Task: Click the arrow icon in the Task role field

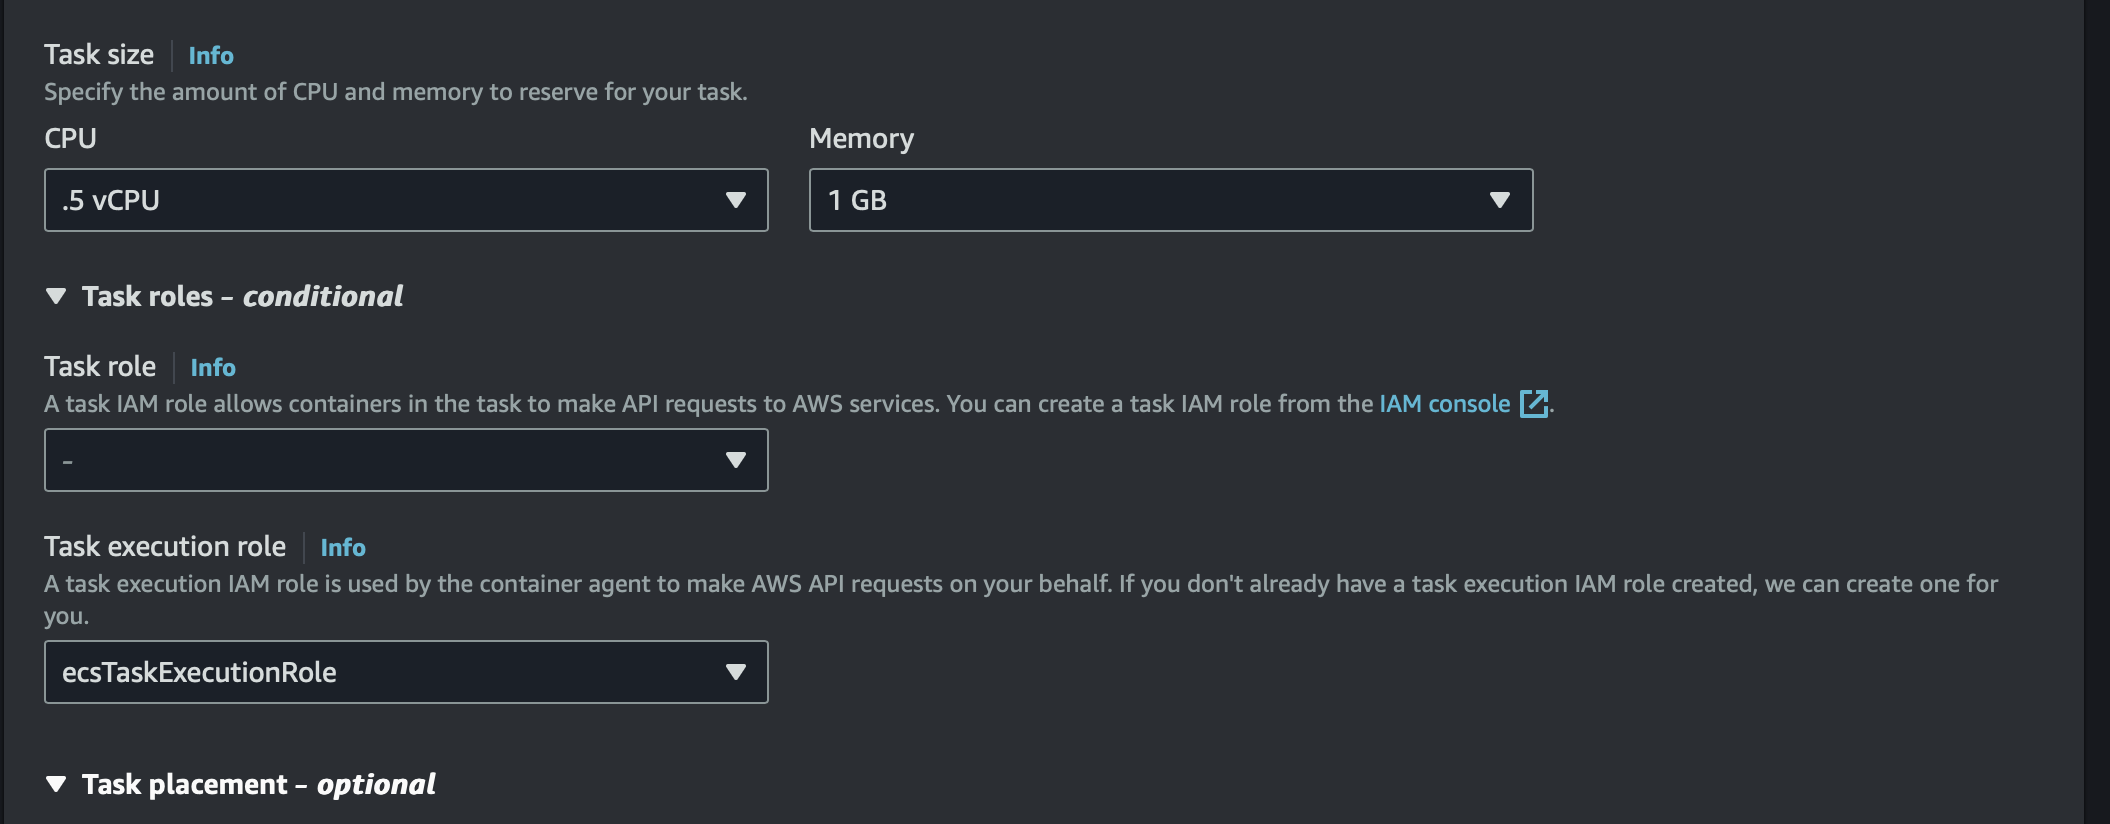Action: point(736,460)
